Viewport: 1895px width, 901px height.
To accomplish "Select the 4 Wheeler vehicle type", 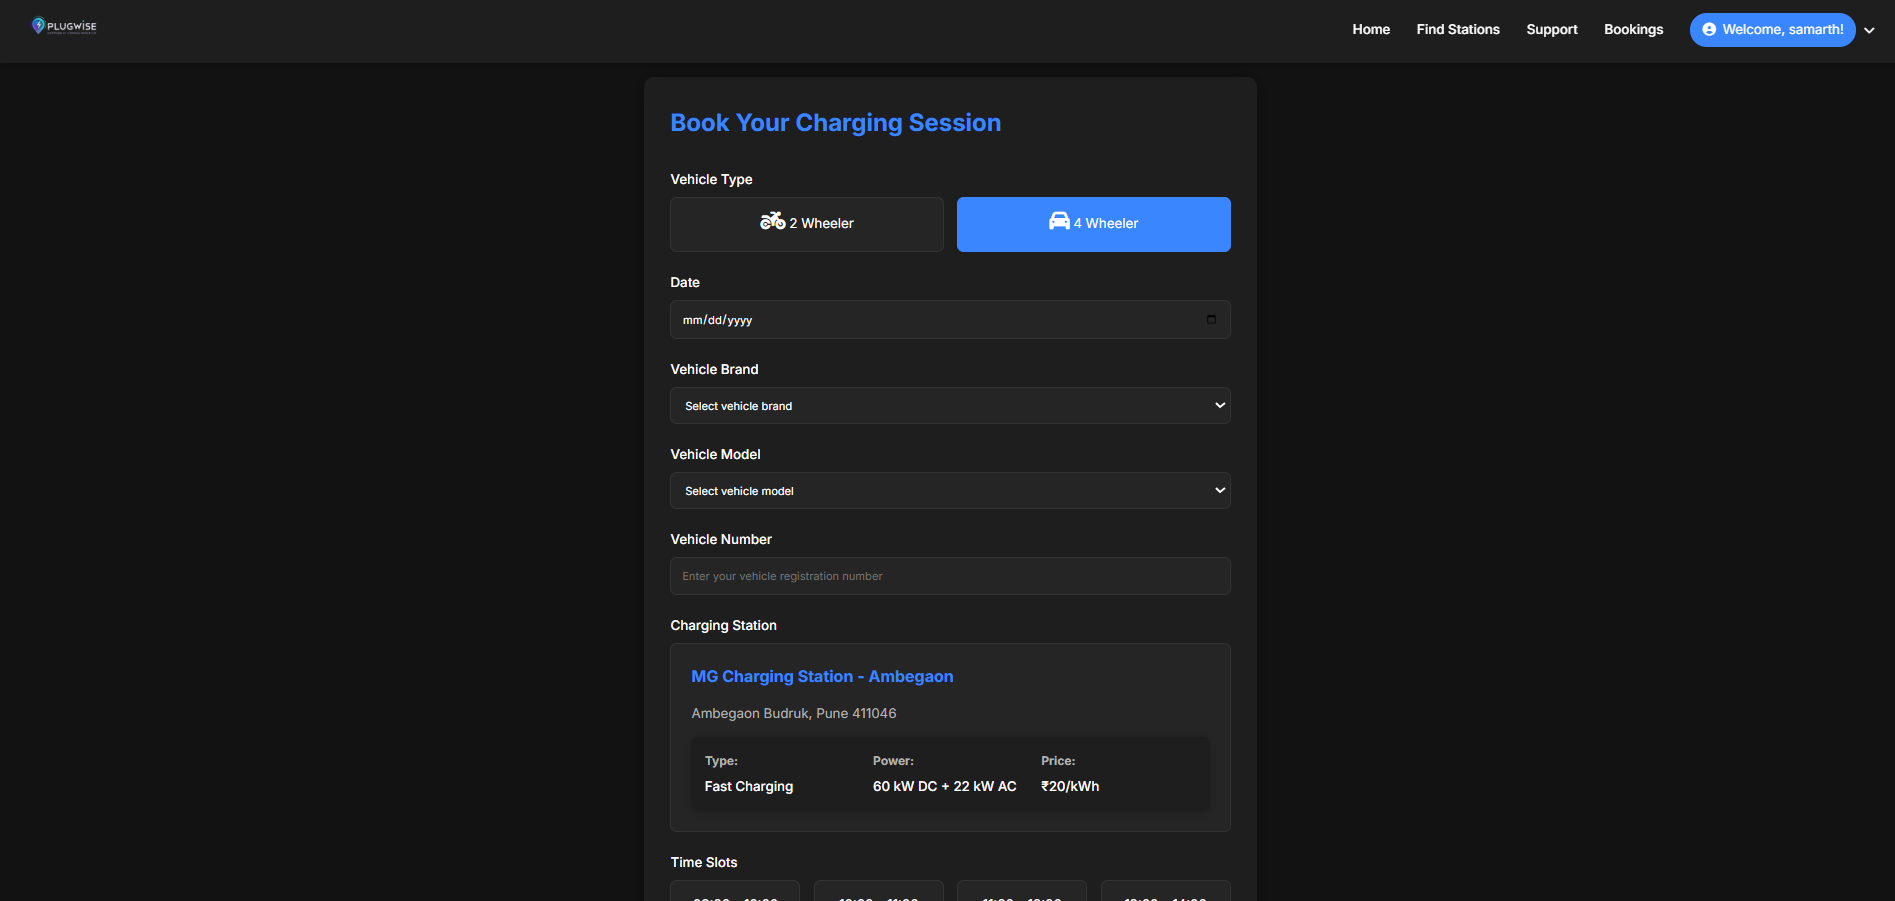I will [1093, 224].
